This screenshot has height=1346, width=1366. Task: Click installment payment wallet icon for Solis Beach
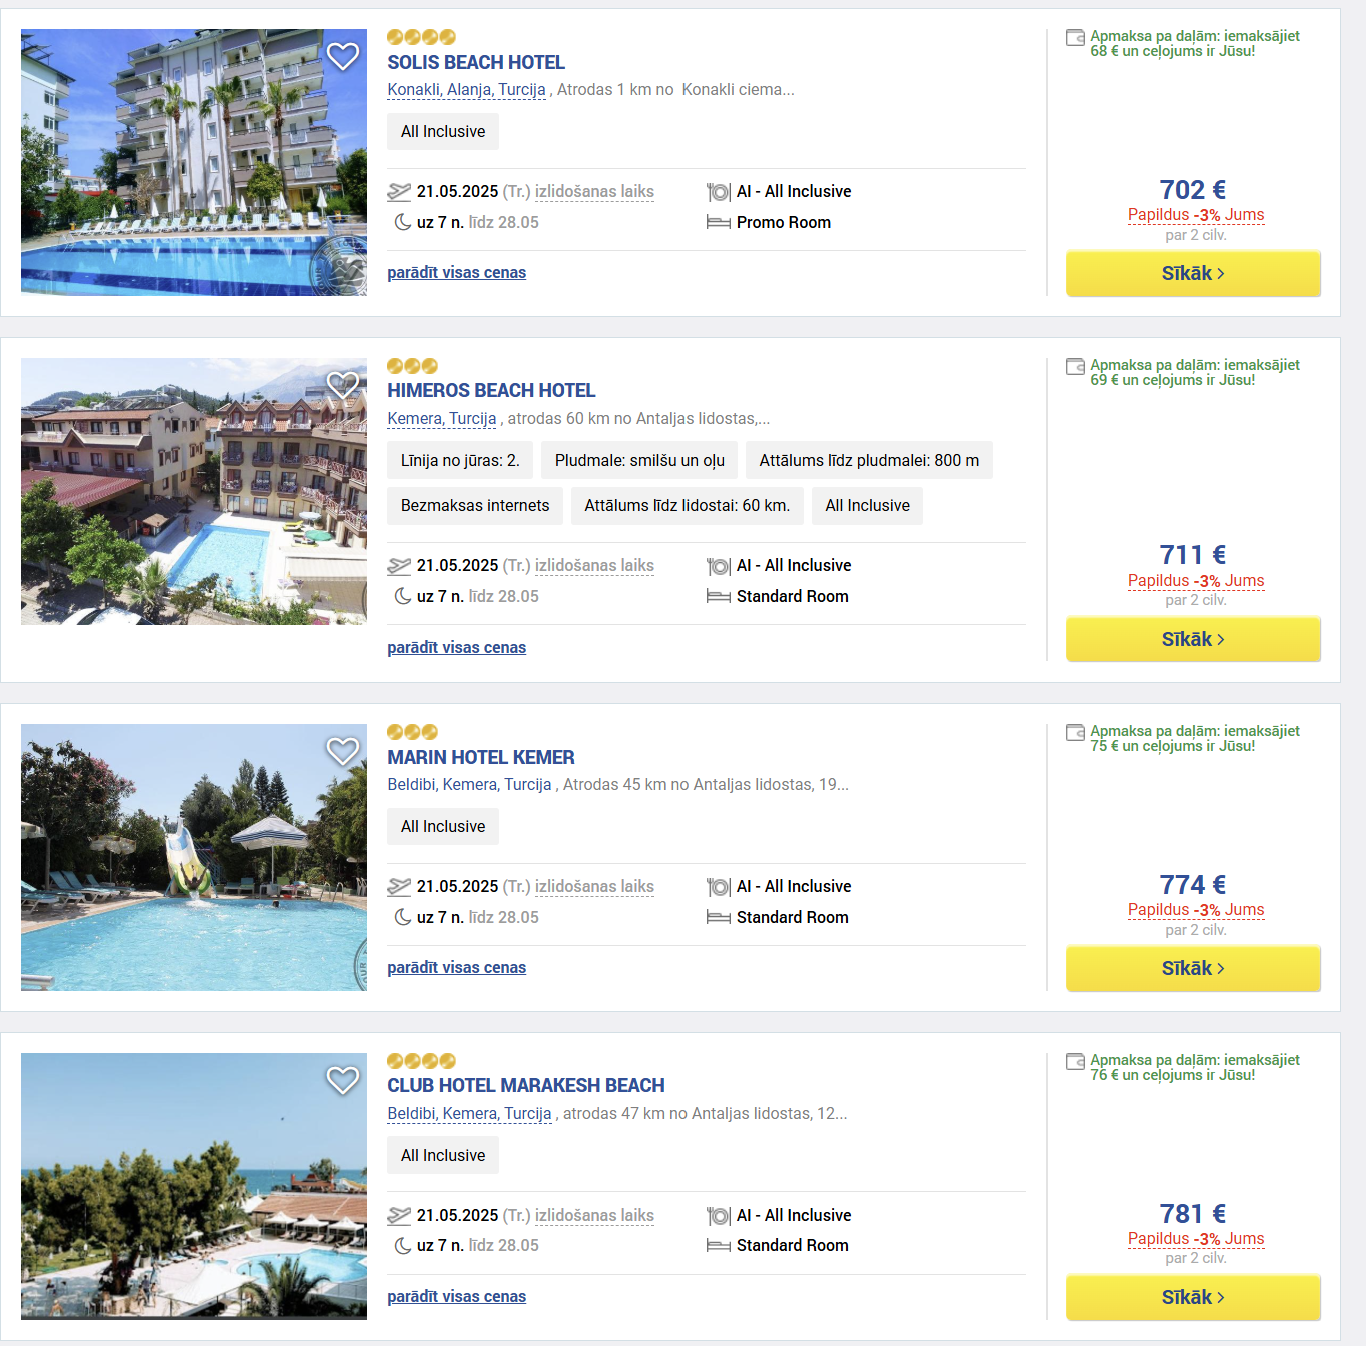point(1075,38)
